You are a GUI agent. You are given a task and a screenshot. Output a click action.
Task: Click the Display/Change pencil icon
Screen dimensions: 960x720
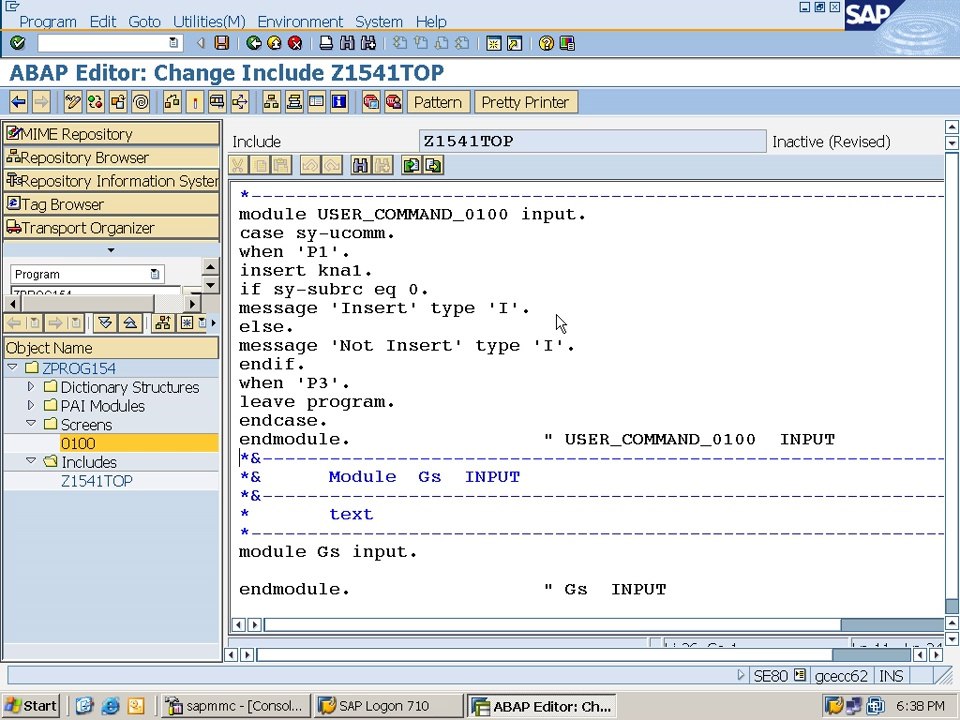click(x=73, y=102)
